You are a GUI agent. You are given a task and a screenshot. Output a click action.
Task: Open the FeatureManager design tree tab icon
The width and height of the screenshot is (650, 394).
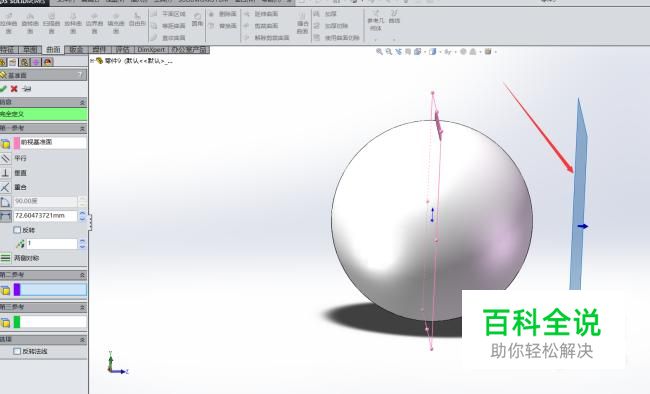tap(2, 62)
